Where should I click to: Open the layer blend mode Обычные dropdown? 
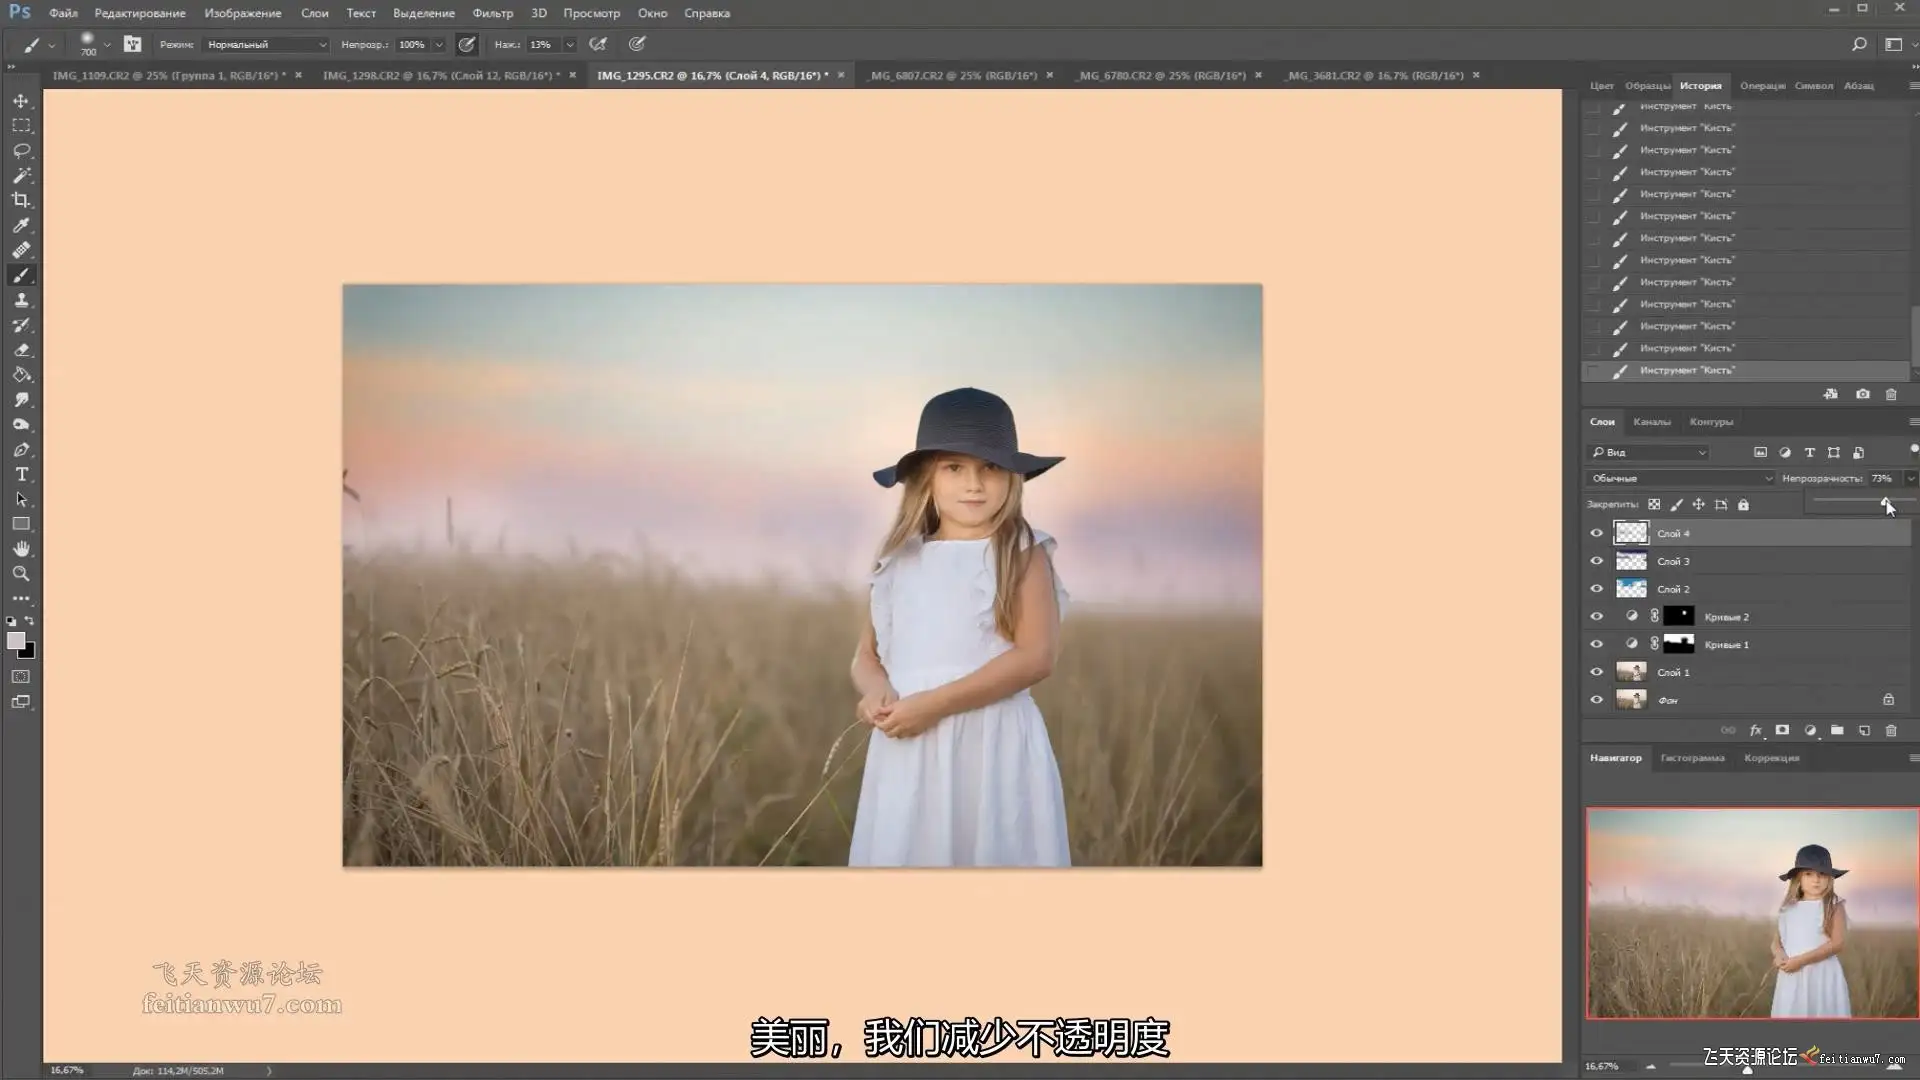(x=1680, y=479)
